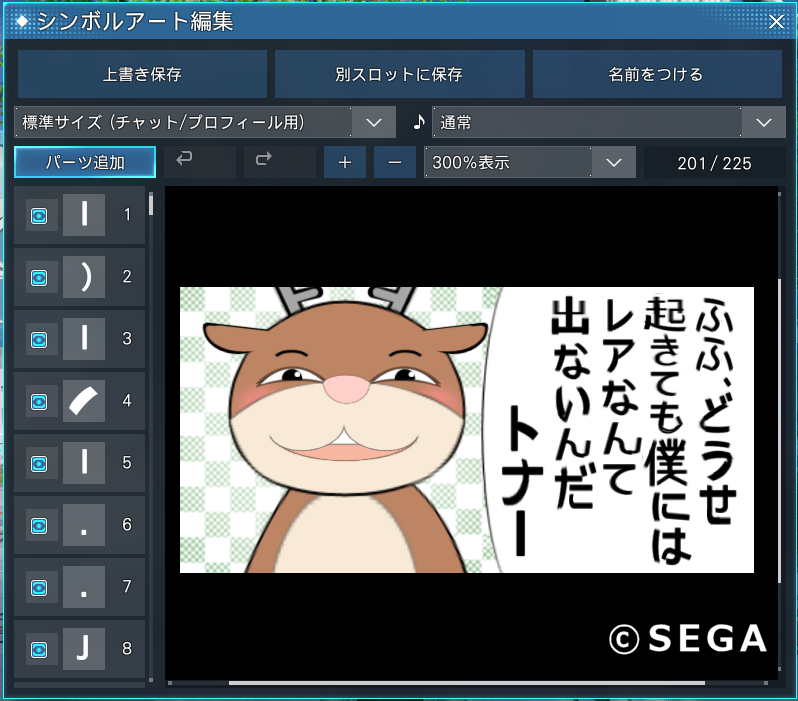Click layer number 1 label
This screenshot has width=798, height=701.
pyautogui.click(x=127, y=215)
